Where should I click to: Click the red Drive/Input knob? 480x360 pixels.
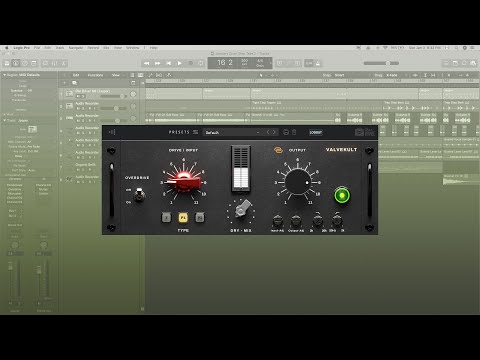(183, 182)
